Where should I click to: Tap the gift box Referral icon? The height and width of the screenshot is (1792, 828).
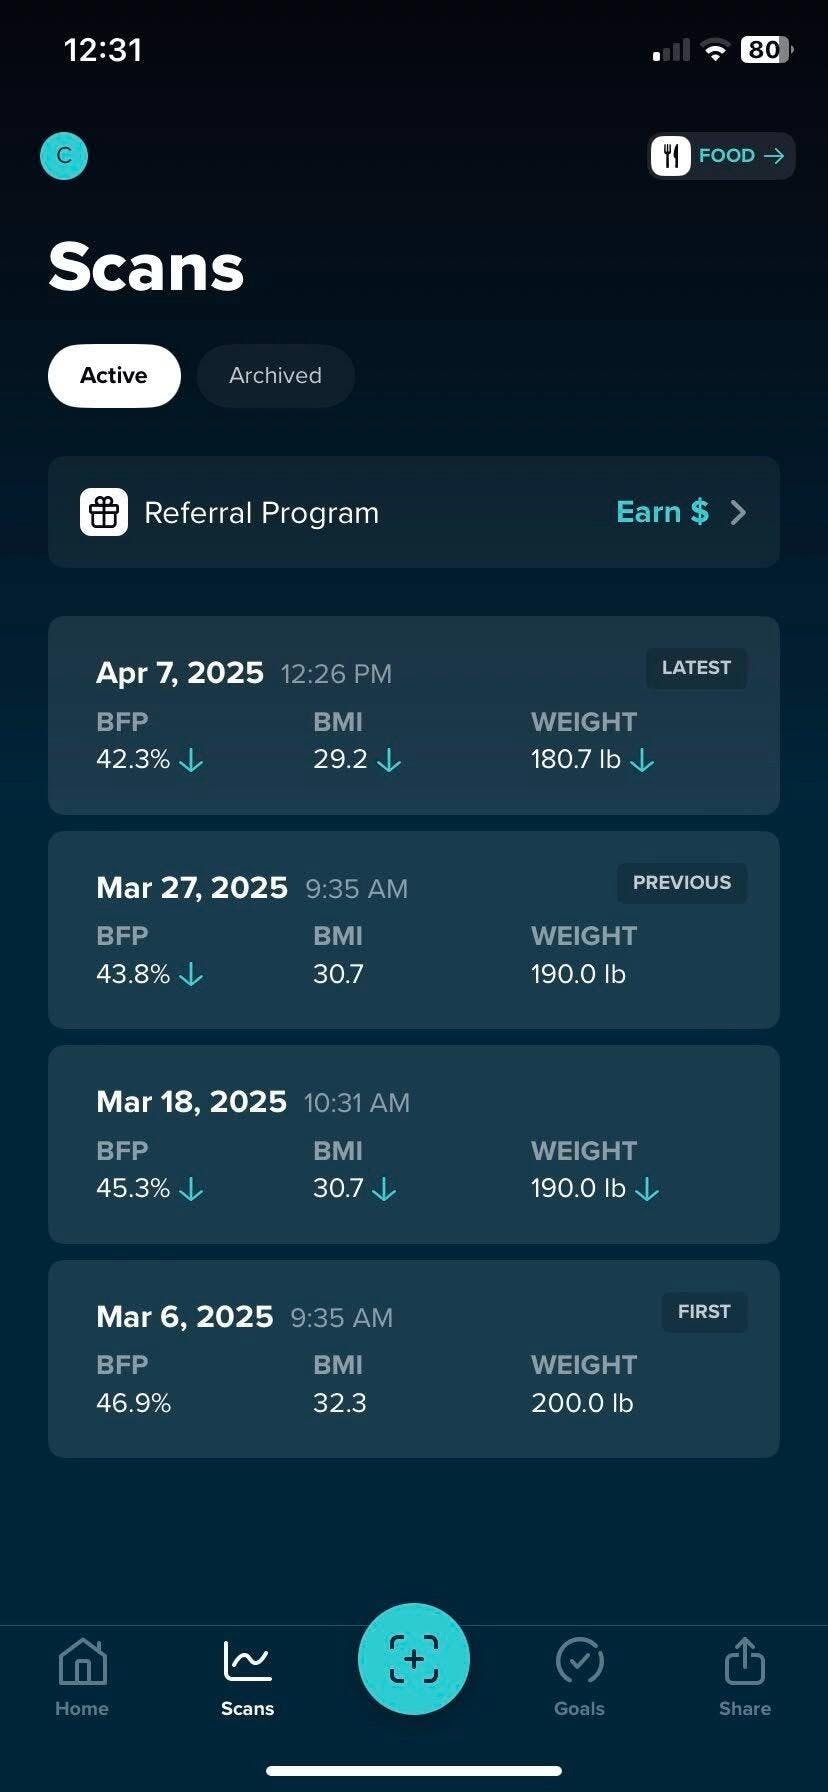click(x=104, y=512)
